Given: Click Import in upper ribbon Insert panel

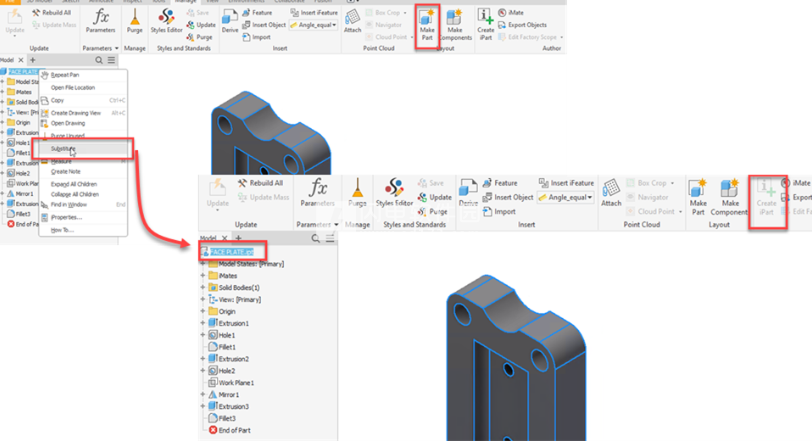Looking at the screenshot, I should click(257, 37).
